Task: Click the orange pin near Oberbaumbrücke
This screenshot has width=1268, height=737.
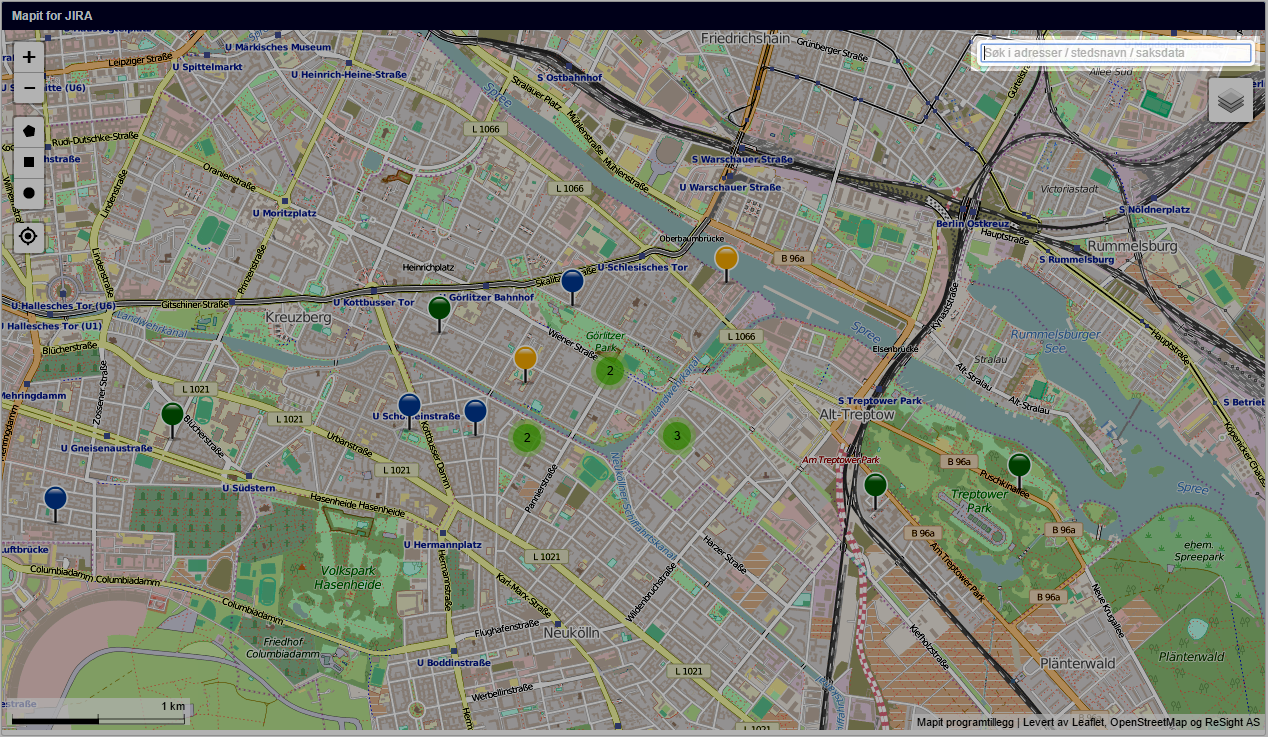Action: 726,259
